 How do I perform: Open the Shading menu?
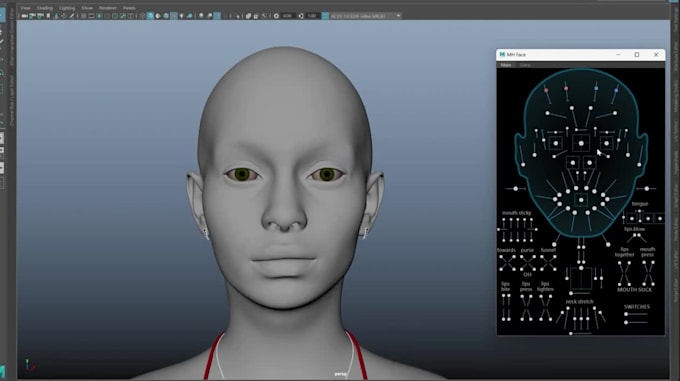click(44, 8)
